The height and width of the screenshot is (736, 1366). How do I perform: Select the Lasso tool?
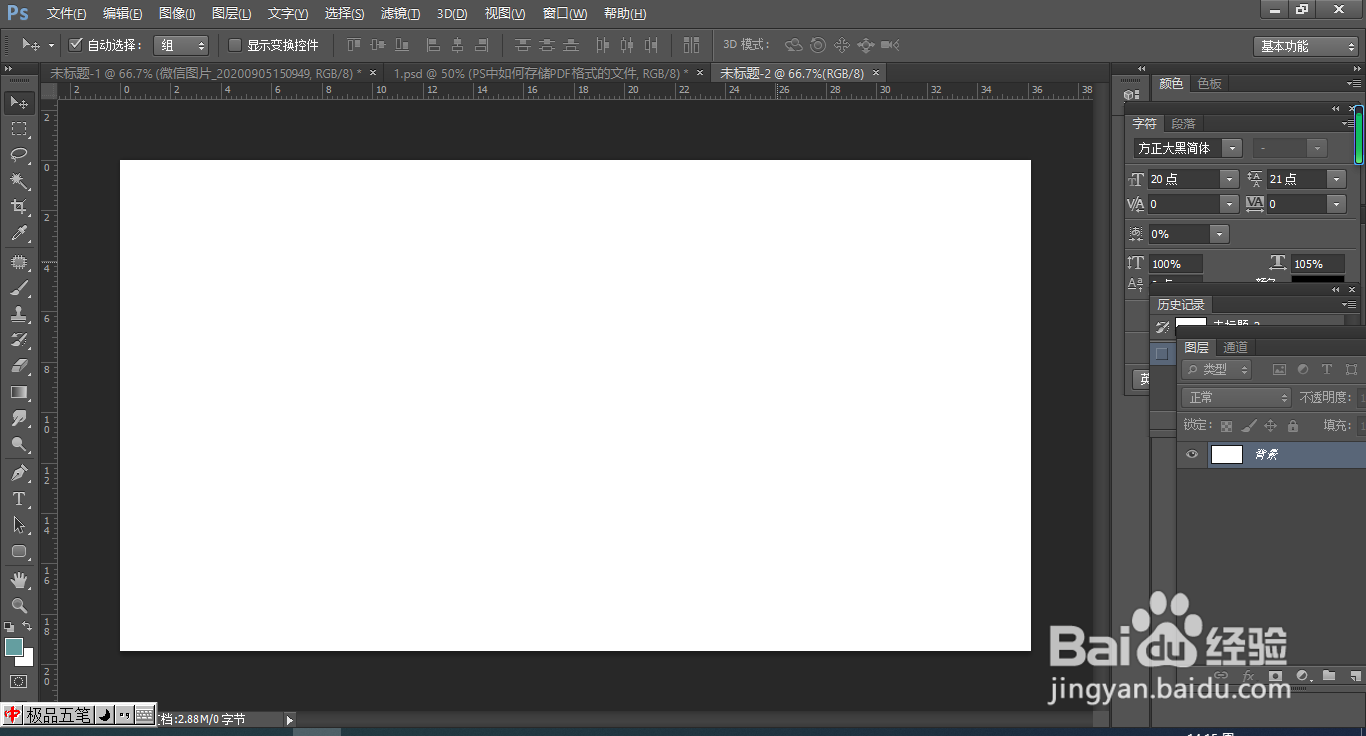[19, 154]
